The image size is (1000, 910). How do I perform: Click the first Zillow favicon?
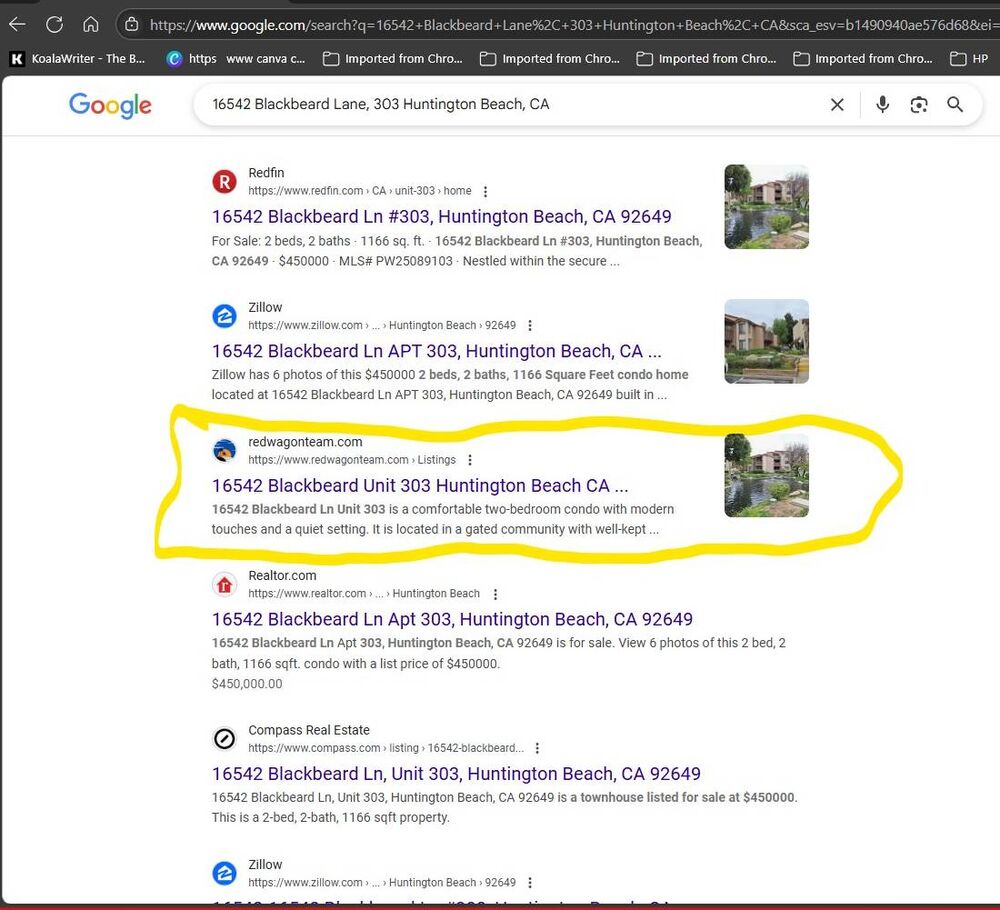click(x=224, y=316)
